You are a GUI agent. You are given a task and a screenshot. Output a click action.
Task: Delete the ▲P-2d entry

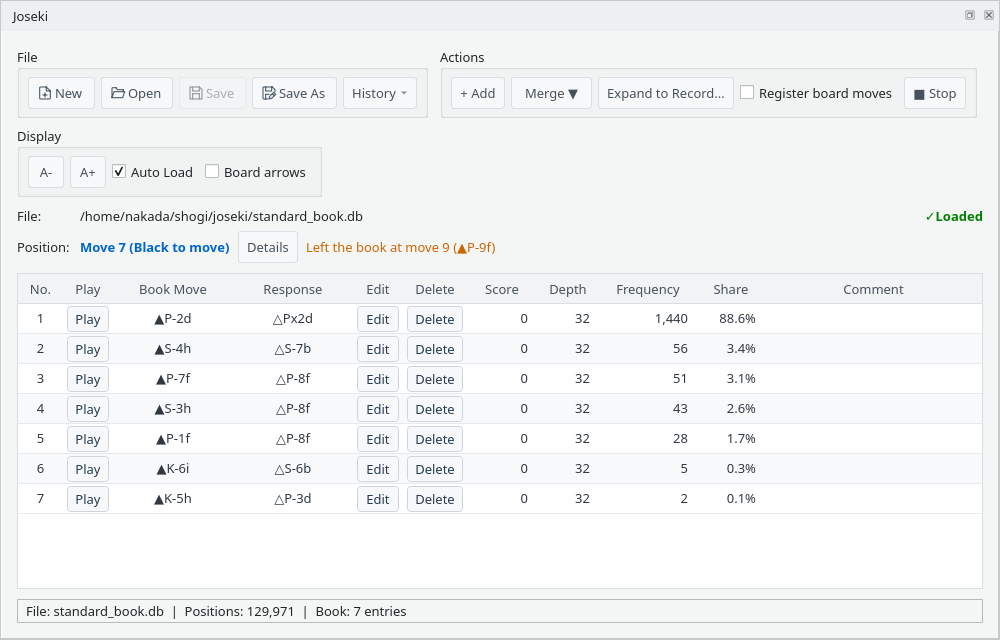pos(434,319)
